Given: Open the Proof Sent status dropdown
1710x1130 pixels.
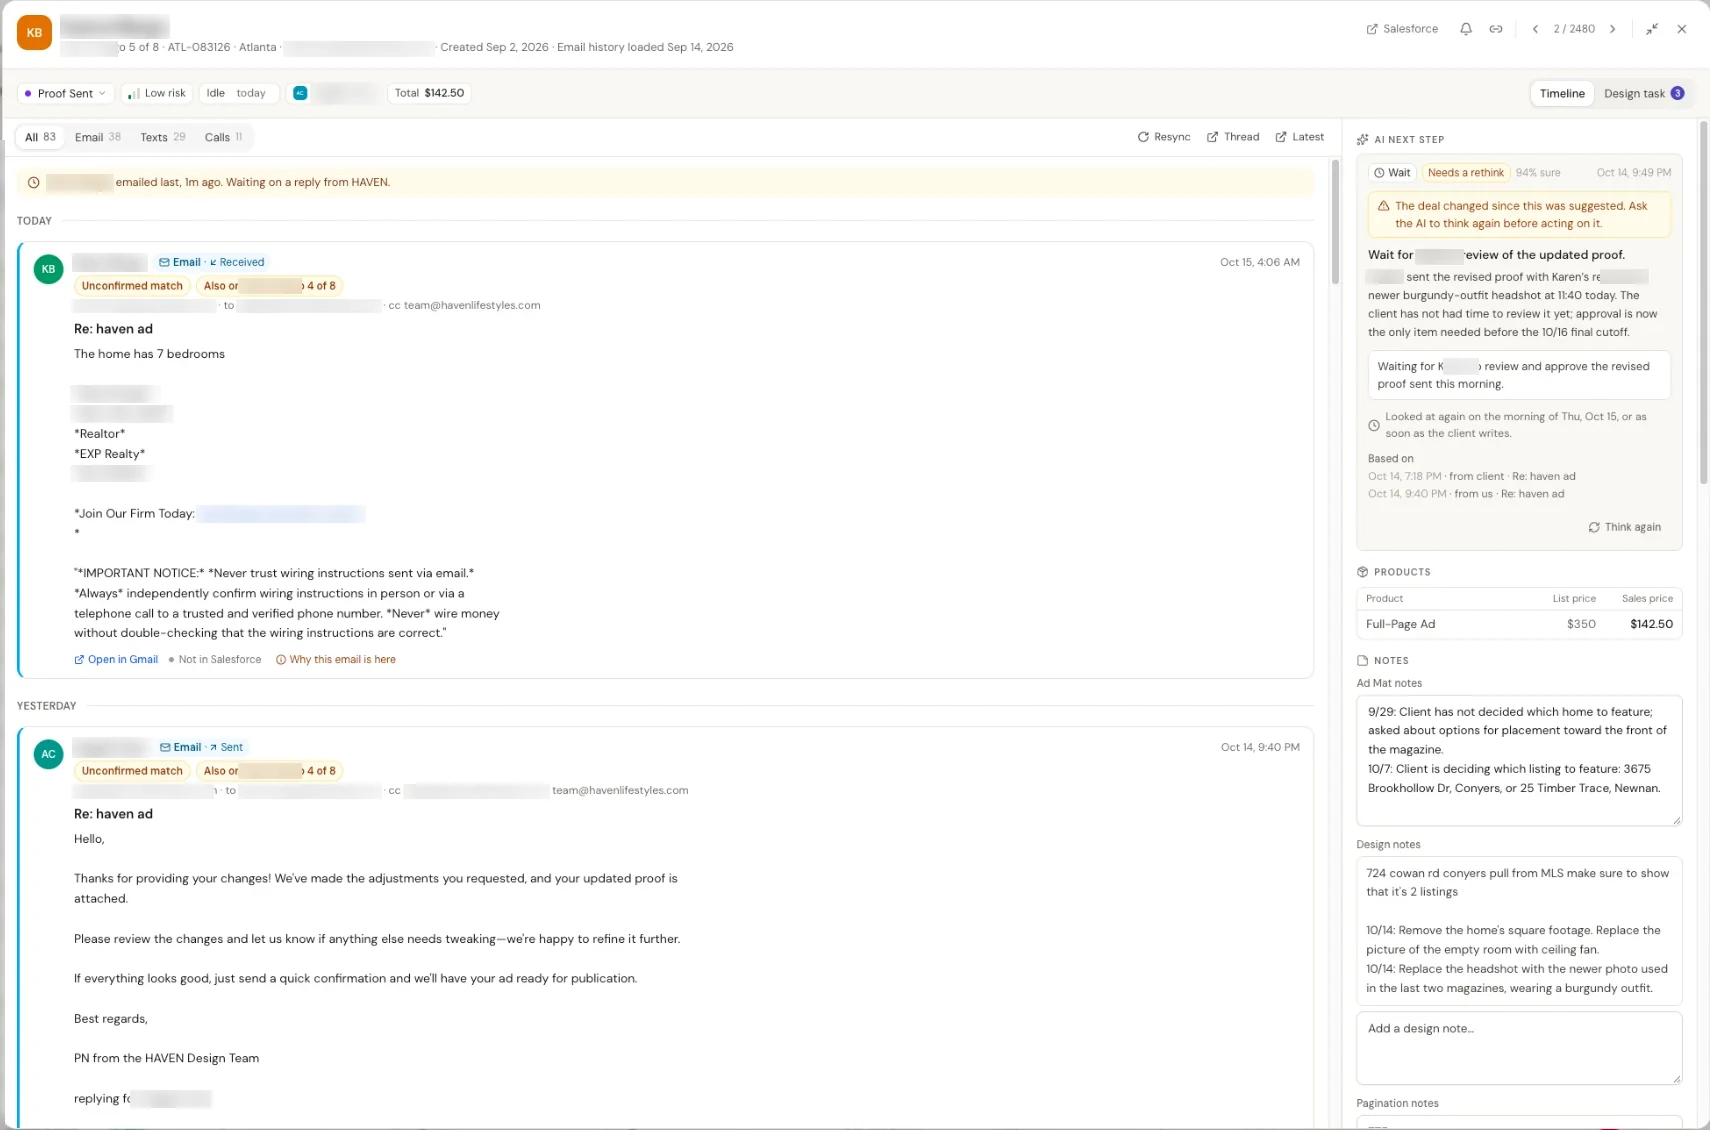Looking at the screenshot, I should click(x=65, y=93).
